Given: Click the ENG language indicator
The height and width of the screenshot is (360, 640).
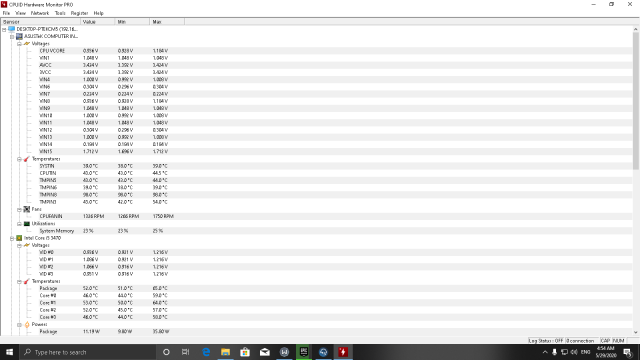Looking at the screenshot, I should pos(586,352).
